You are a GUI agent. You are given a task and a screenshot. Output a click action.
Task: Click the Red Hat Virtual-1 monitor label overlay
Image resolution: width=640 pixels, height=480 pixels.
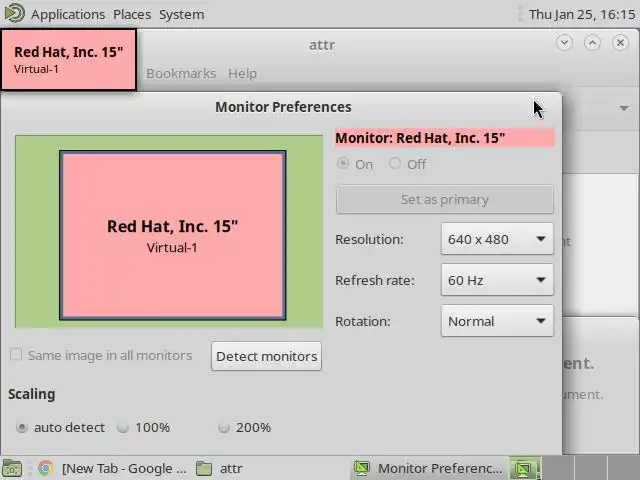[69, 60]
